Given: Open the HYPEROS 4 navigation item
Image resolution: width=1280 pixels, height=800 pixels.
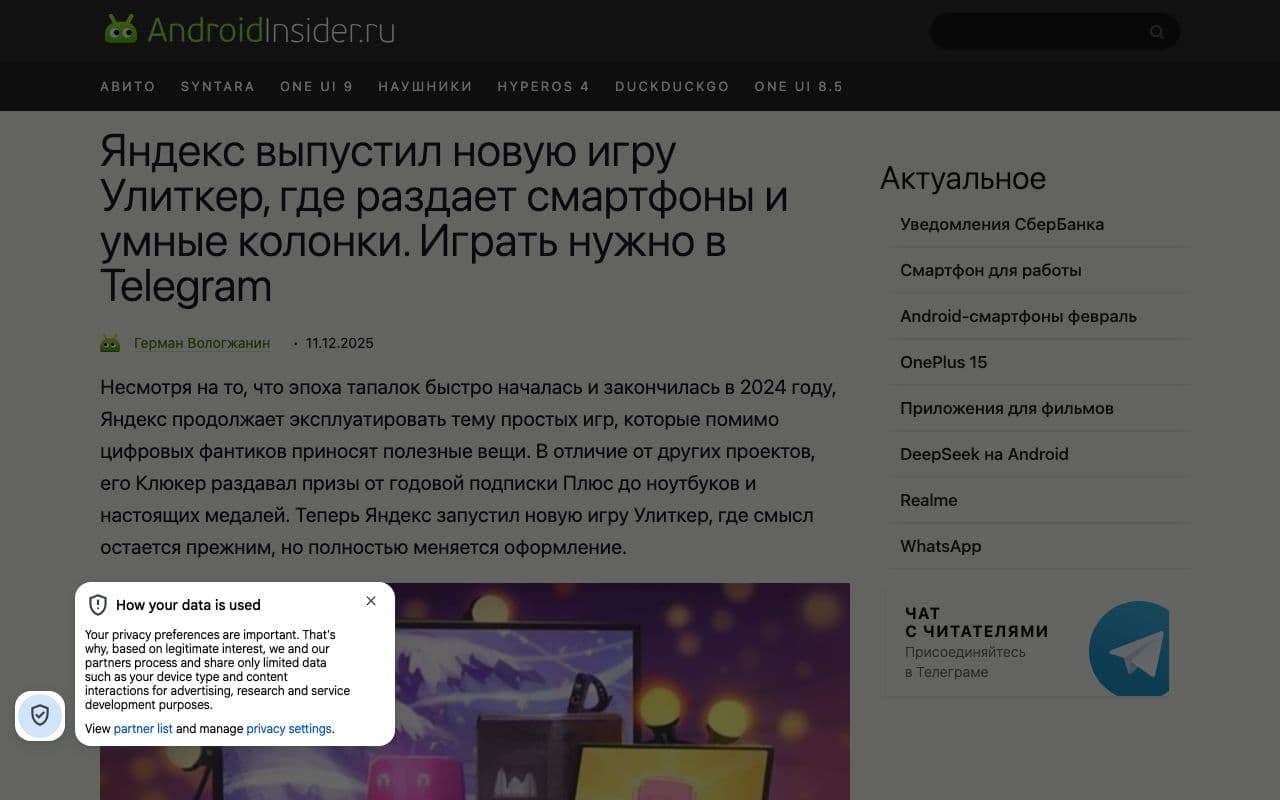Looking at the screenshot, I should click(x=543, y=86).
